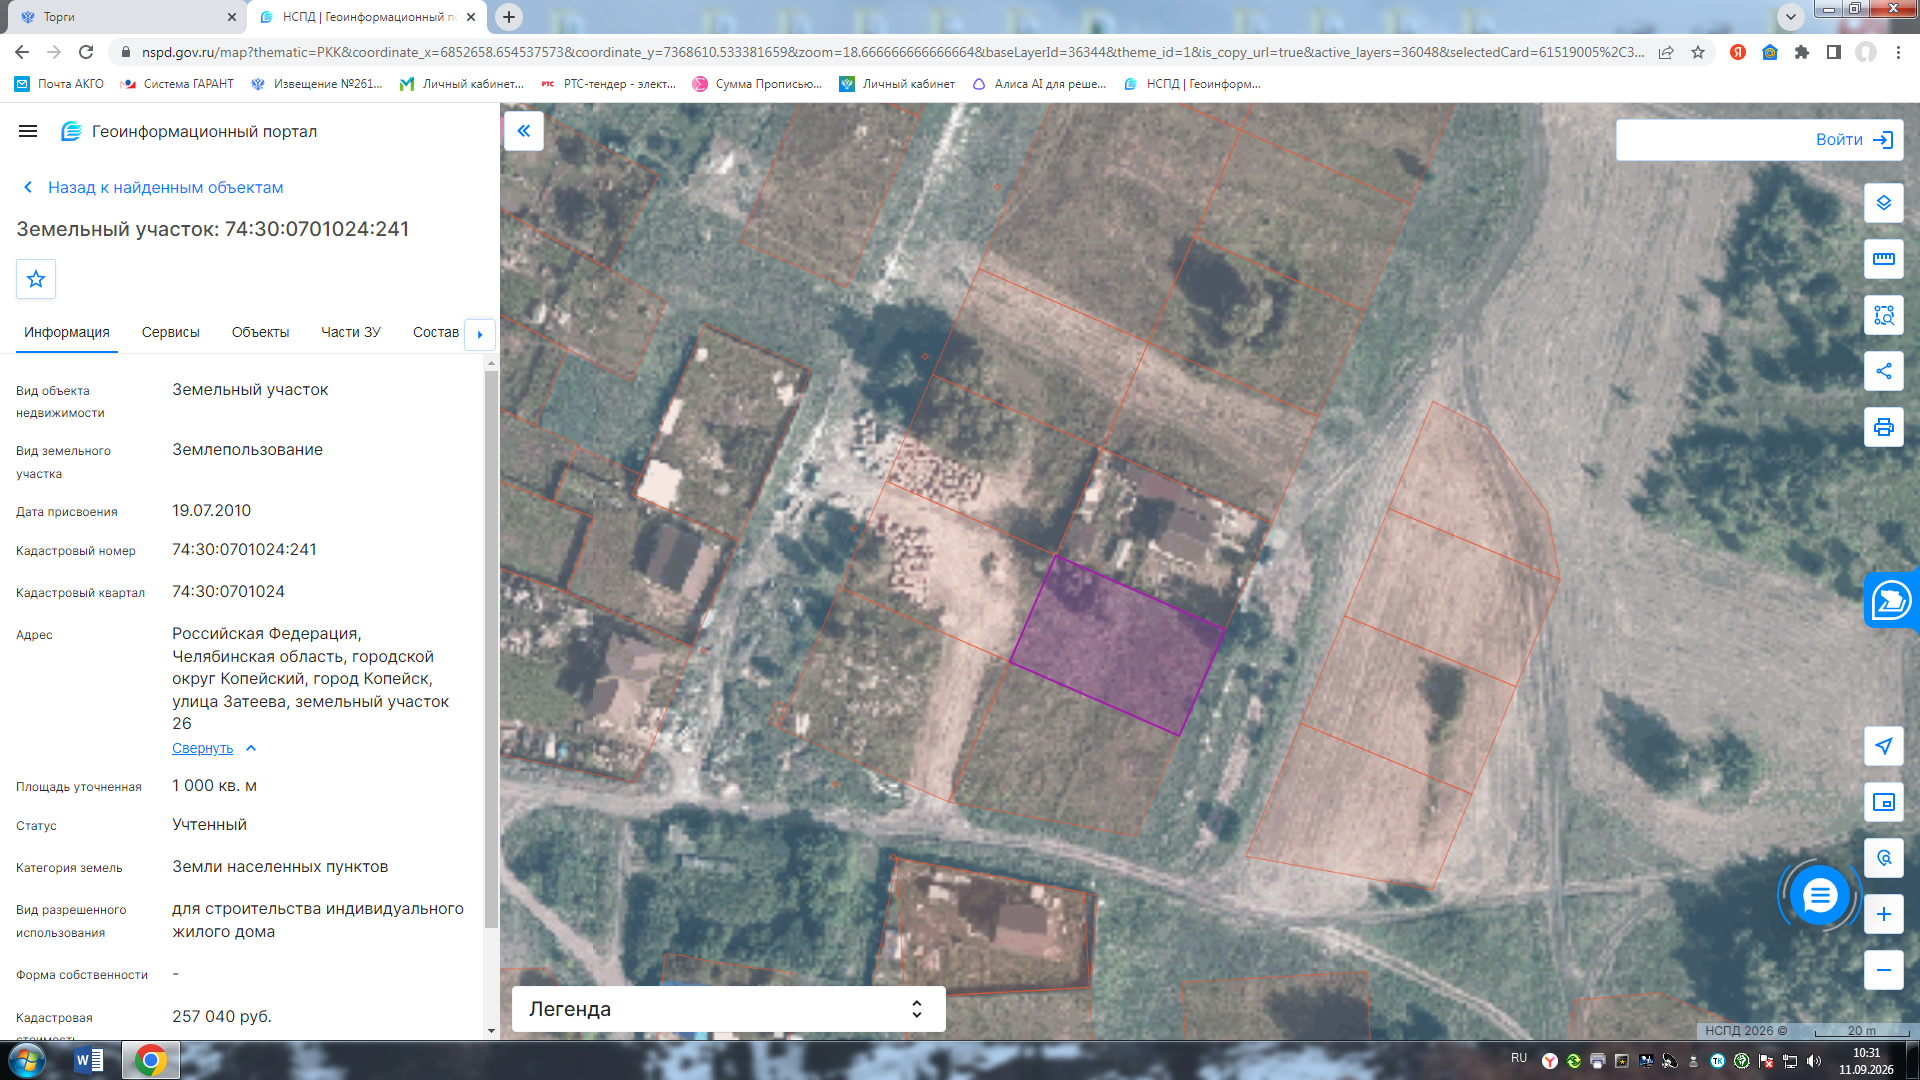Click the share map icon
The image size is (1920, 1080).
click(x=1883, y=371)
